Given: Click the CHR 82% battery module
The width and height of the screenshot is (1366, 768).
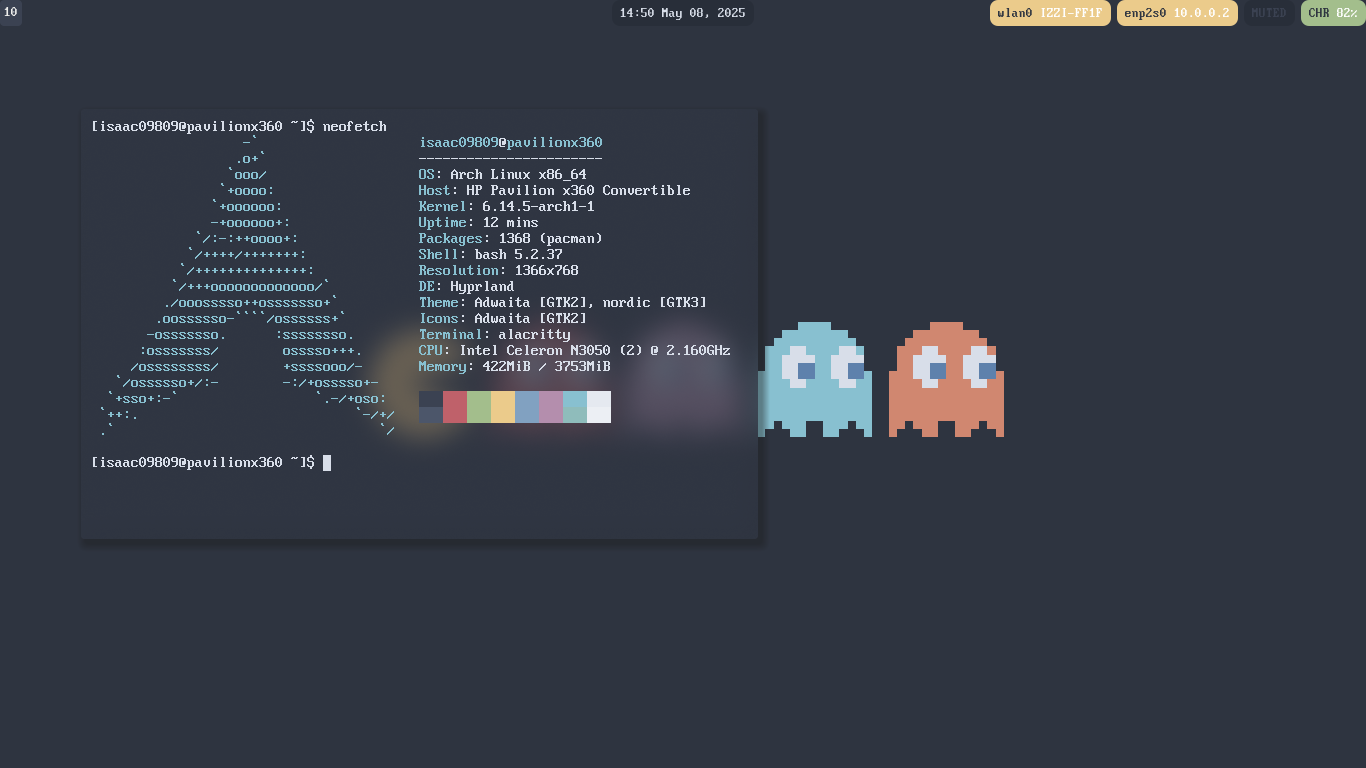Looking at the screenshot, I should coord(1333,13).
